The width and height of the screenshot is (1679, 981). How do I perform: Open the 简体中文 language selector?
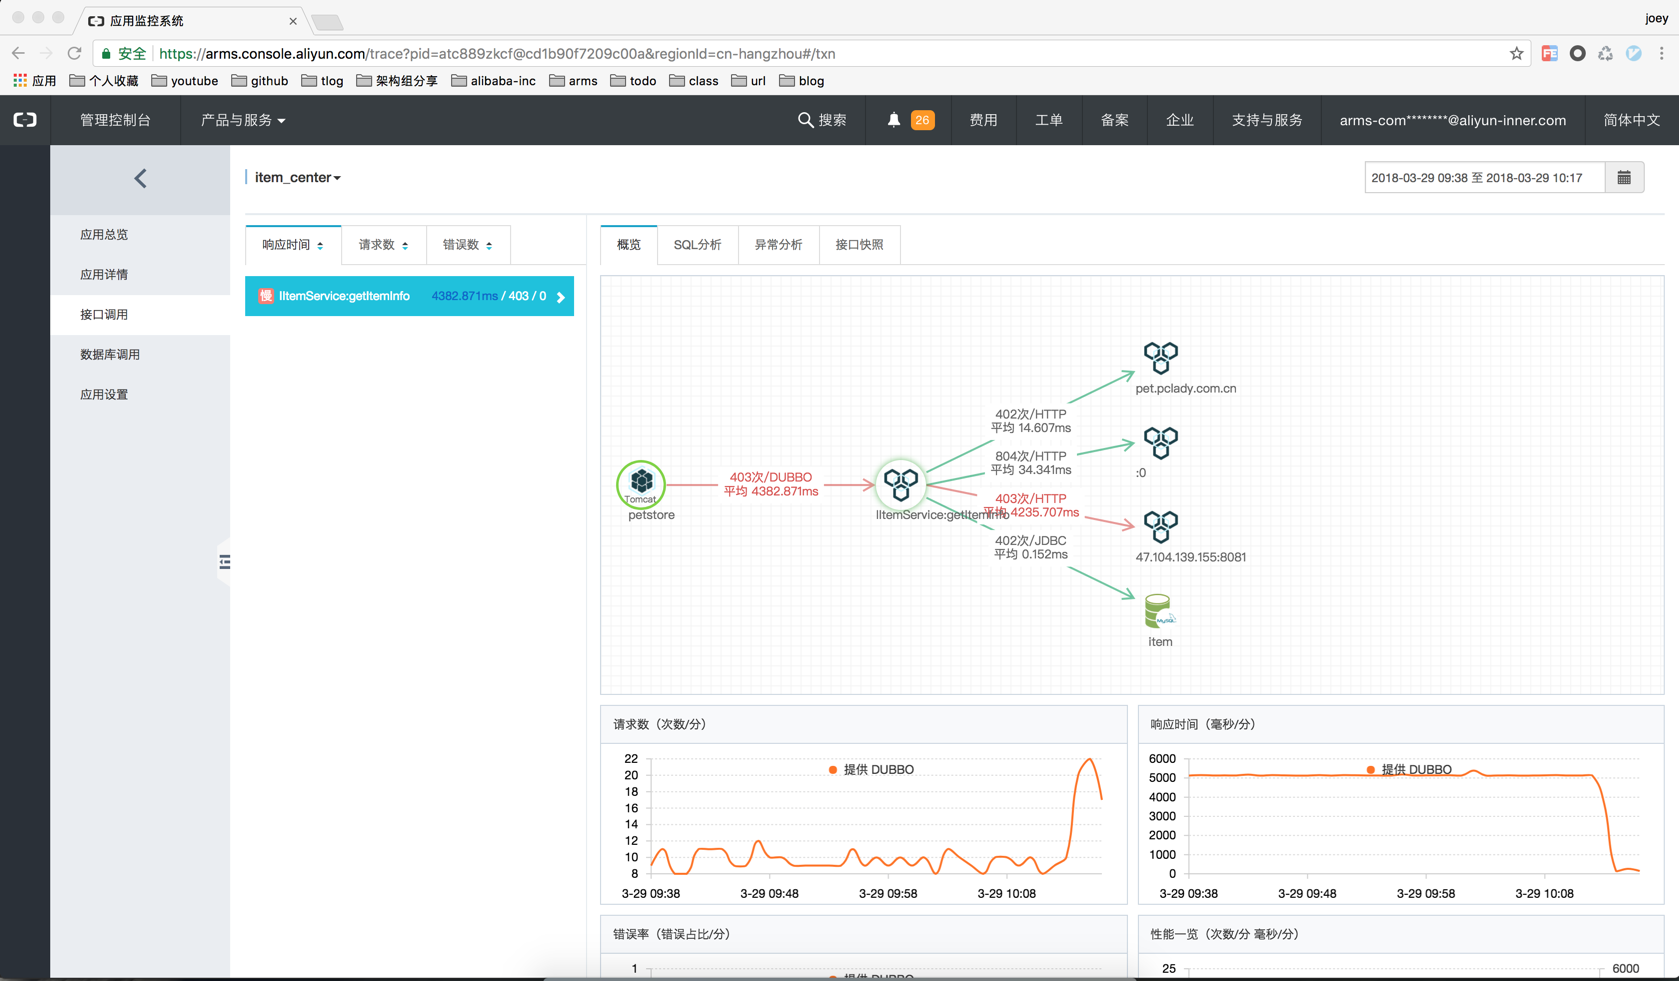point(1631,120)
